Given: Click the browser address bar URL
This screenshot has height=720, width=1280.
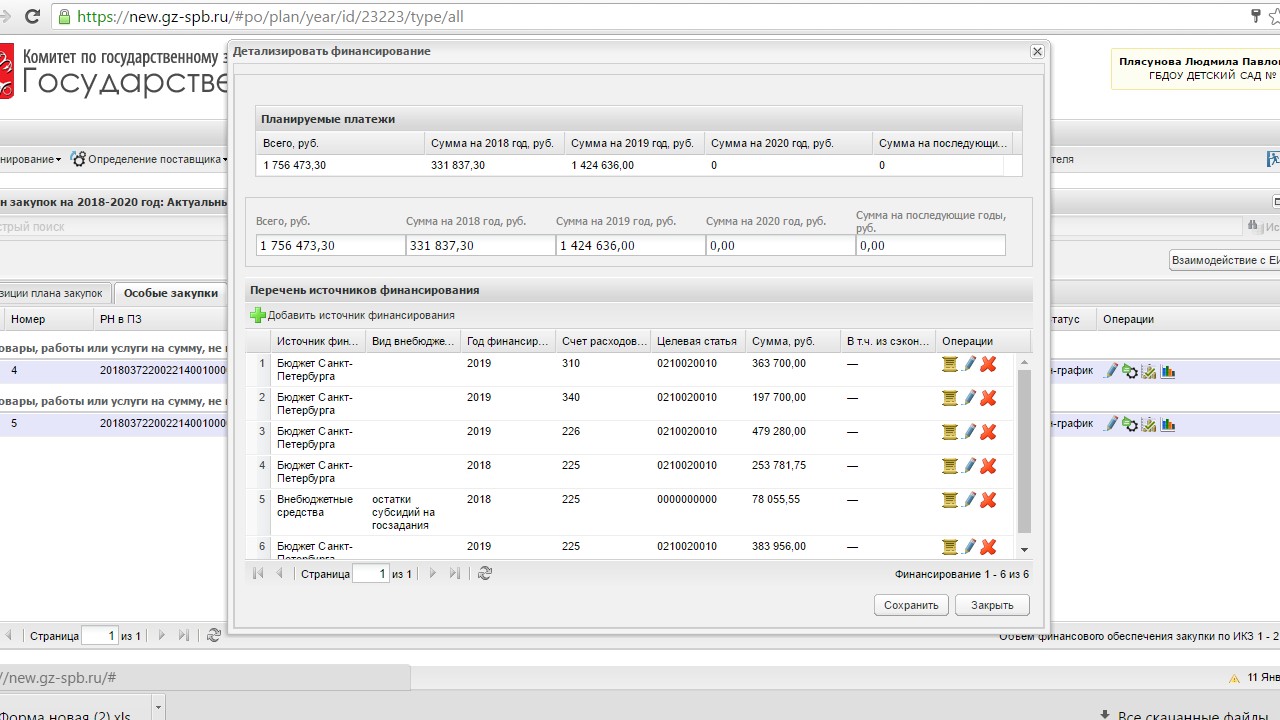Looking at the screenshot, I should [270, 17].
